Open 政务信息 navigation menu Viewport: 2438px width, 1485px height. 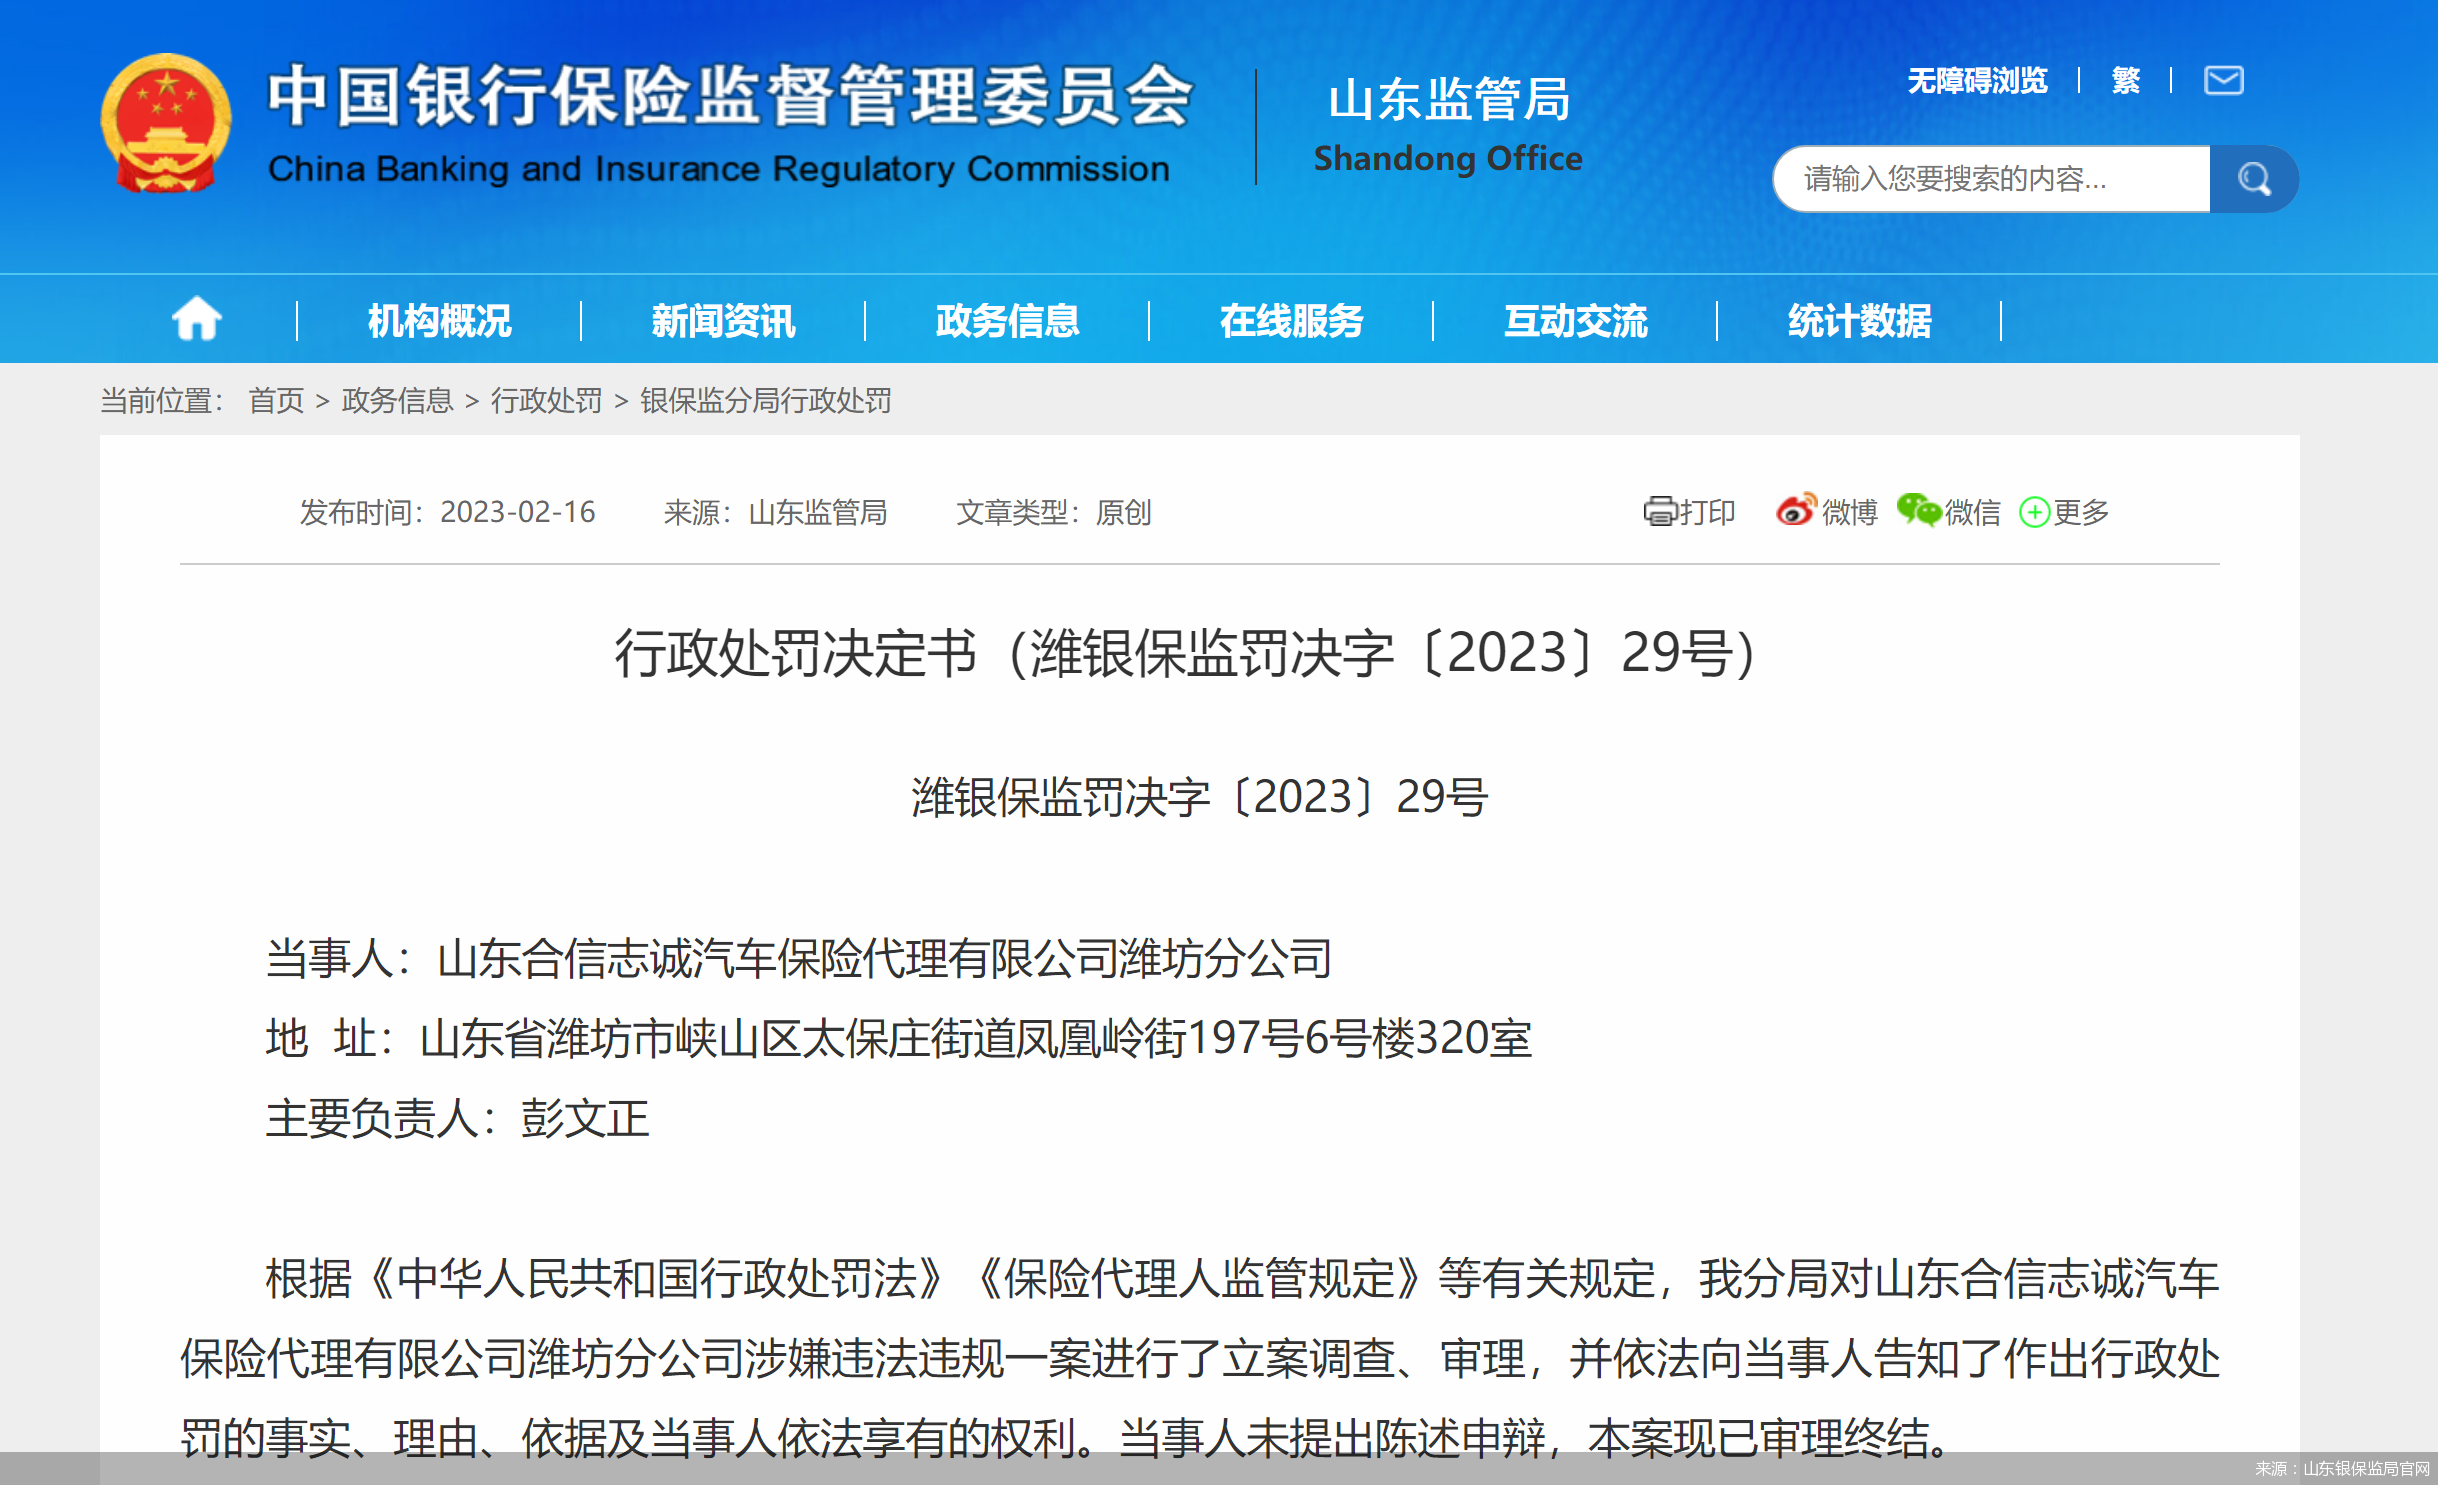[1007, 321]
